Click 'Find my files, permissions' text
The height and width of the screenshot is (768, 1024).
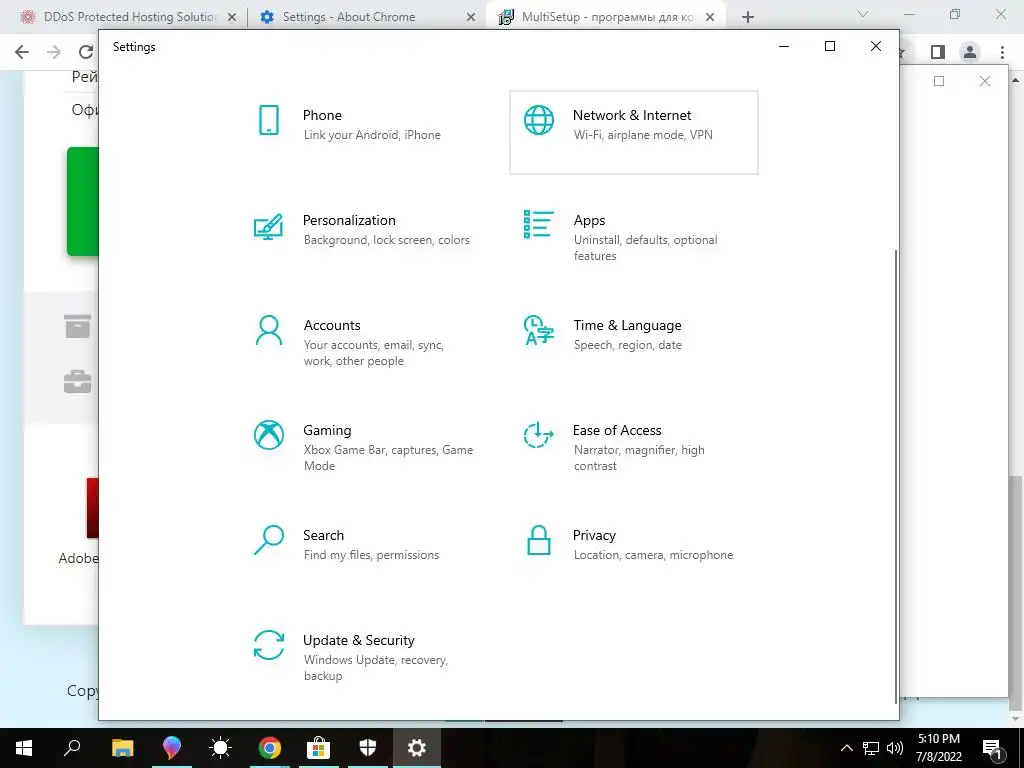371,555
